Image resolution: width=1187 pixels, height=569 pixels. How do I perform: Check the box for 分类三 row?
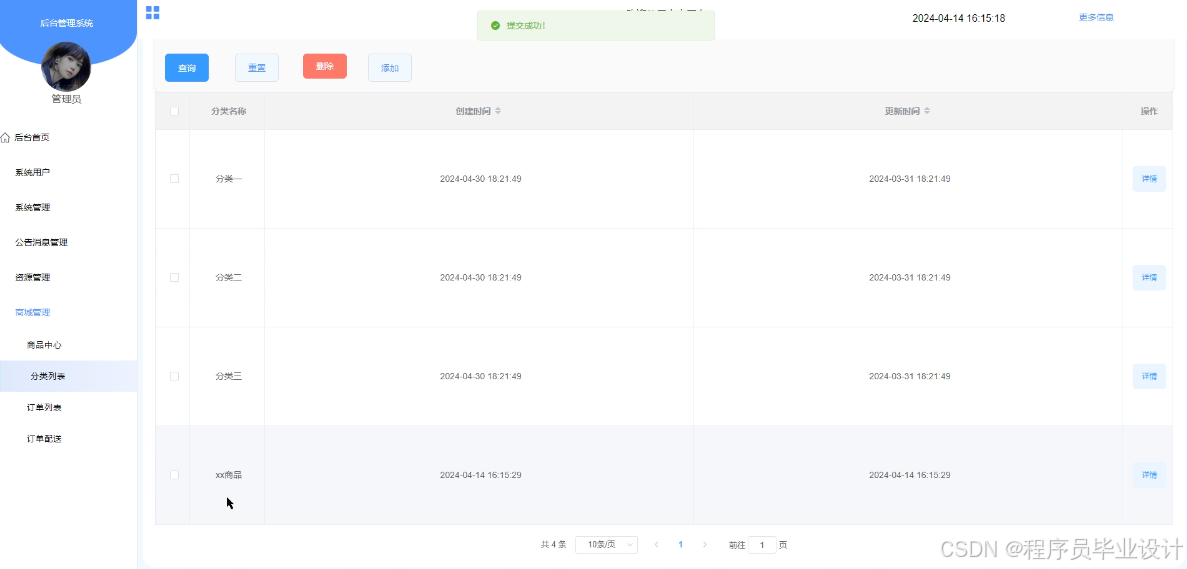pos(175,376)
